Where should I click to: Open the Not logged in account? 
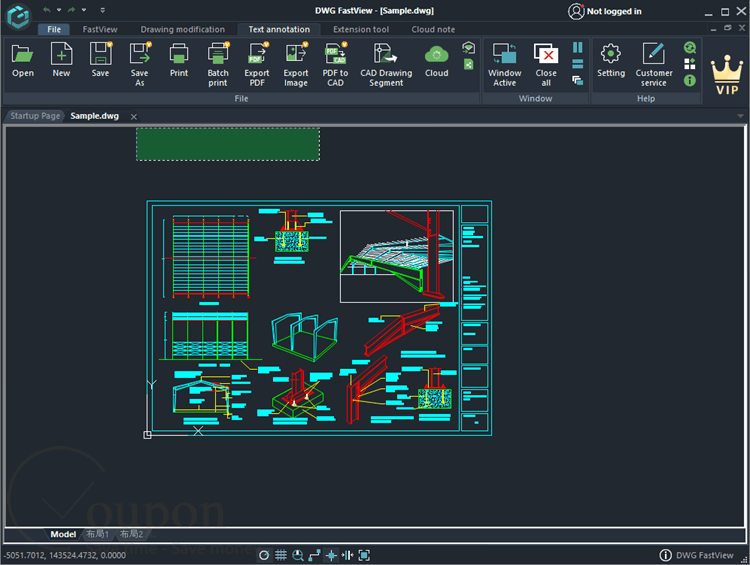[x=605, y=11]
